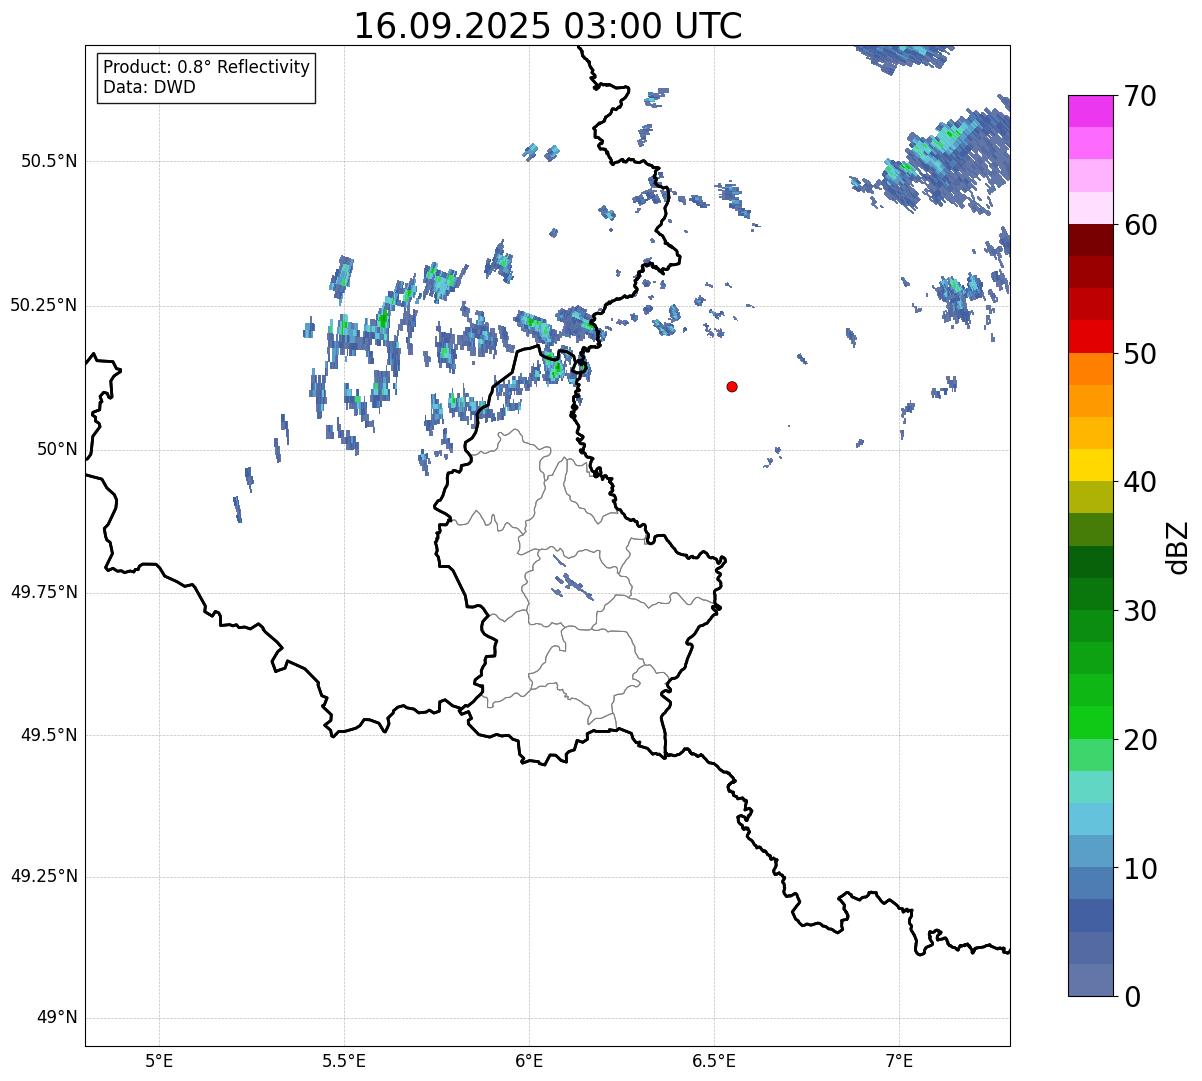Click the title '16.09.2025 03:00 UTC'
Screen dimensions: 1202x1081
[x=548, y=26]
